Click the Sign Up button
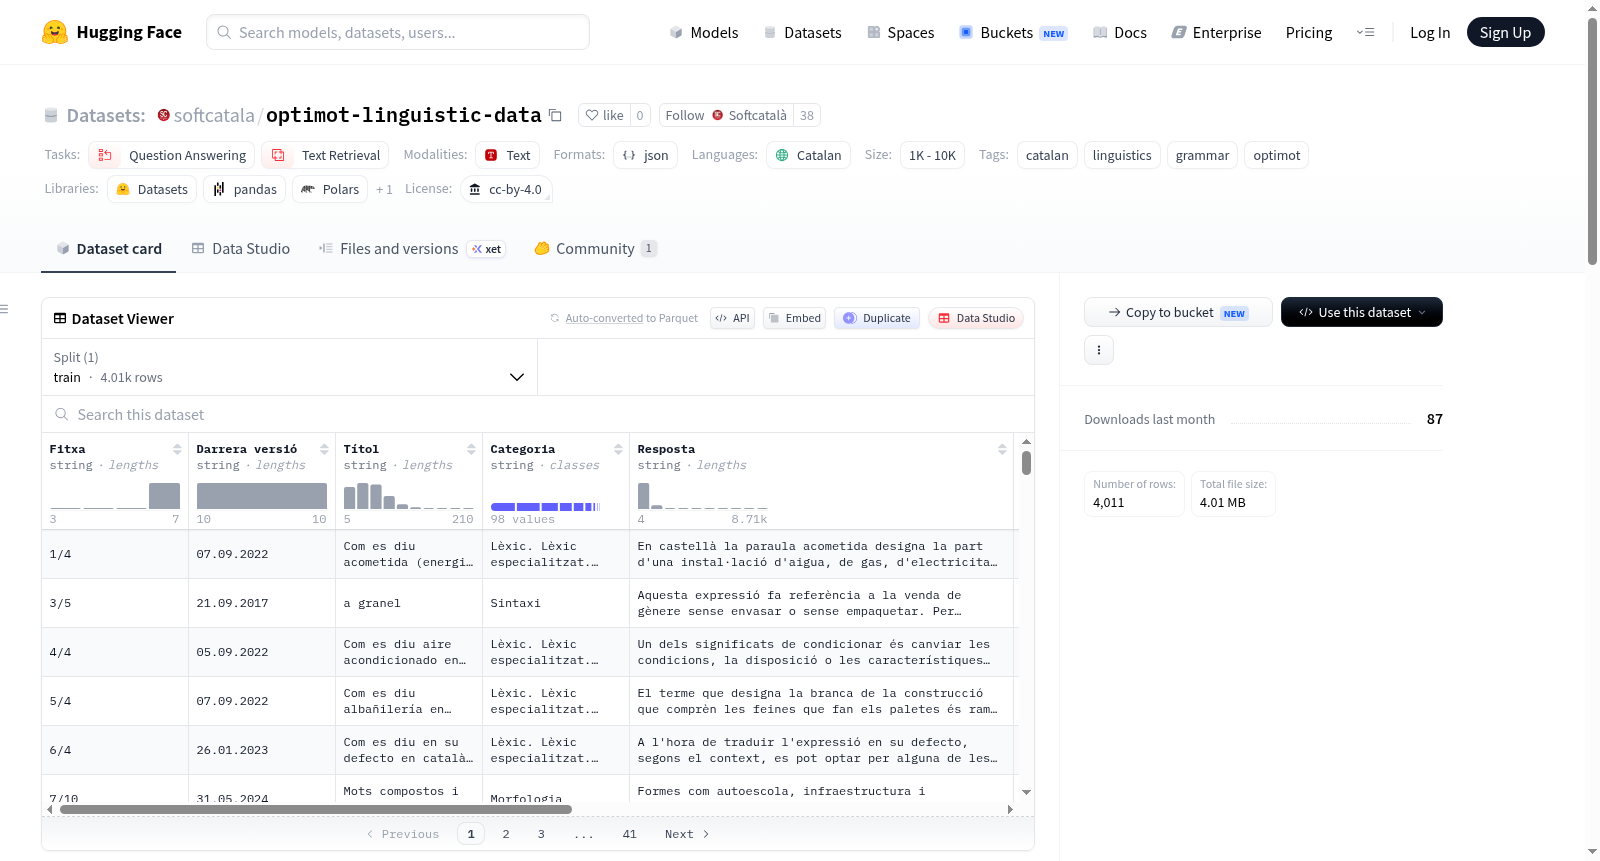Image resolution: width=1600 pixels, height=861 pixels. [x=1505, y=32]
